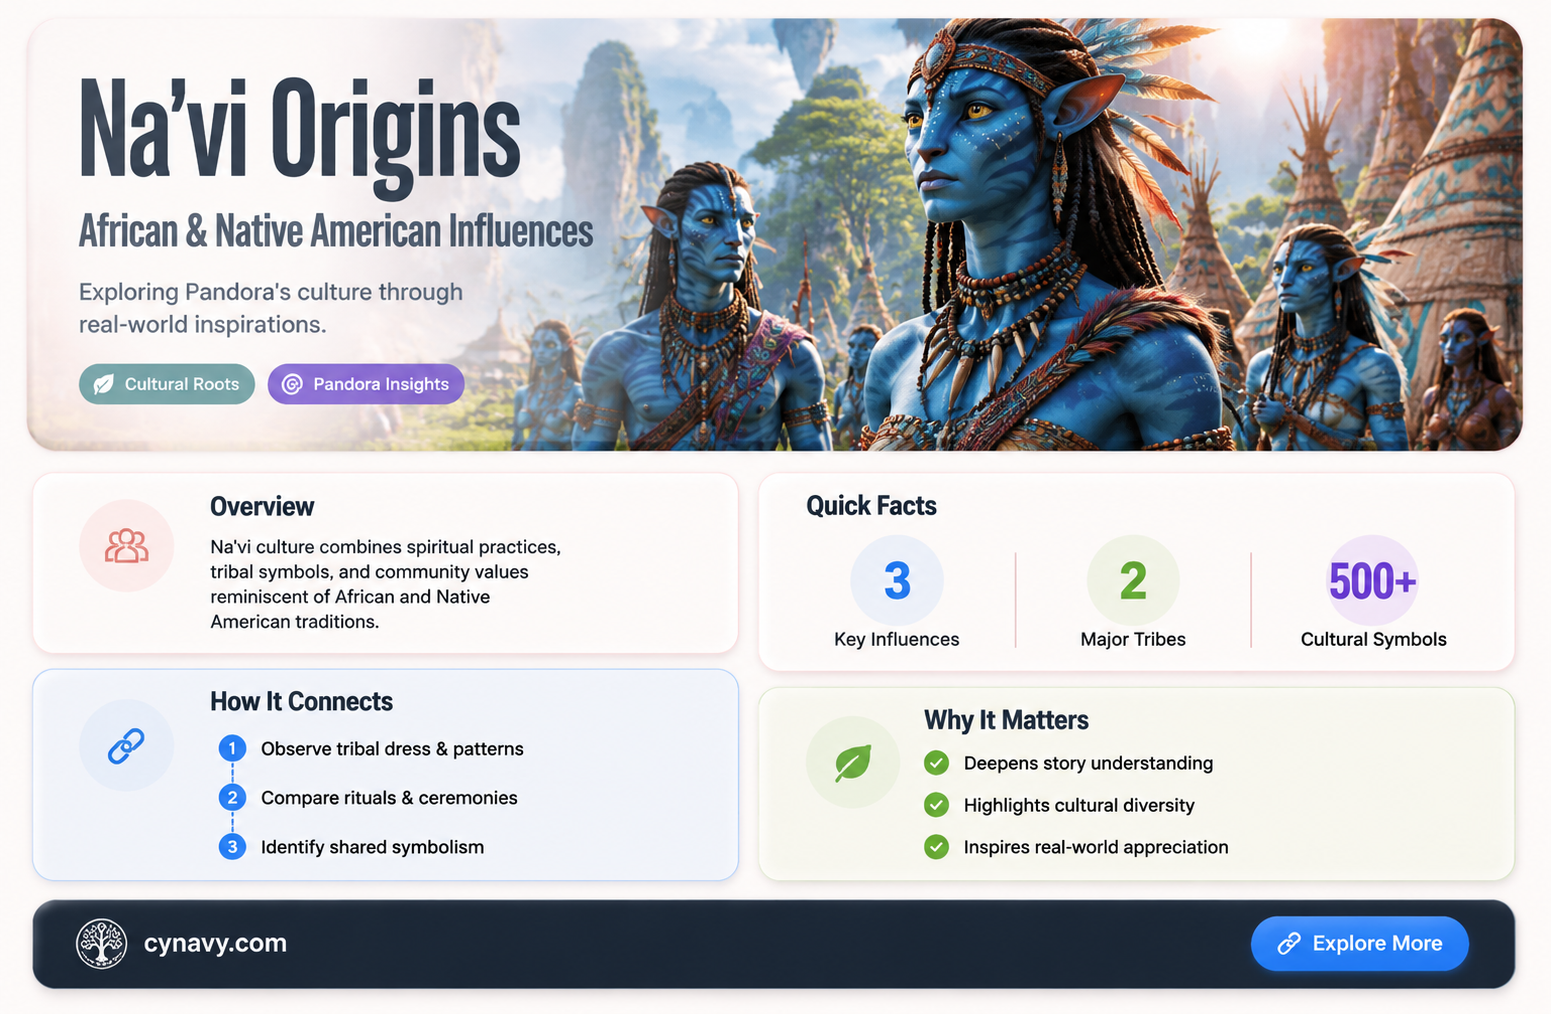Click the African & Native American Influences subtitle
Image resolution: width=1551 pixels, height=1014 pixels.
336,231
